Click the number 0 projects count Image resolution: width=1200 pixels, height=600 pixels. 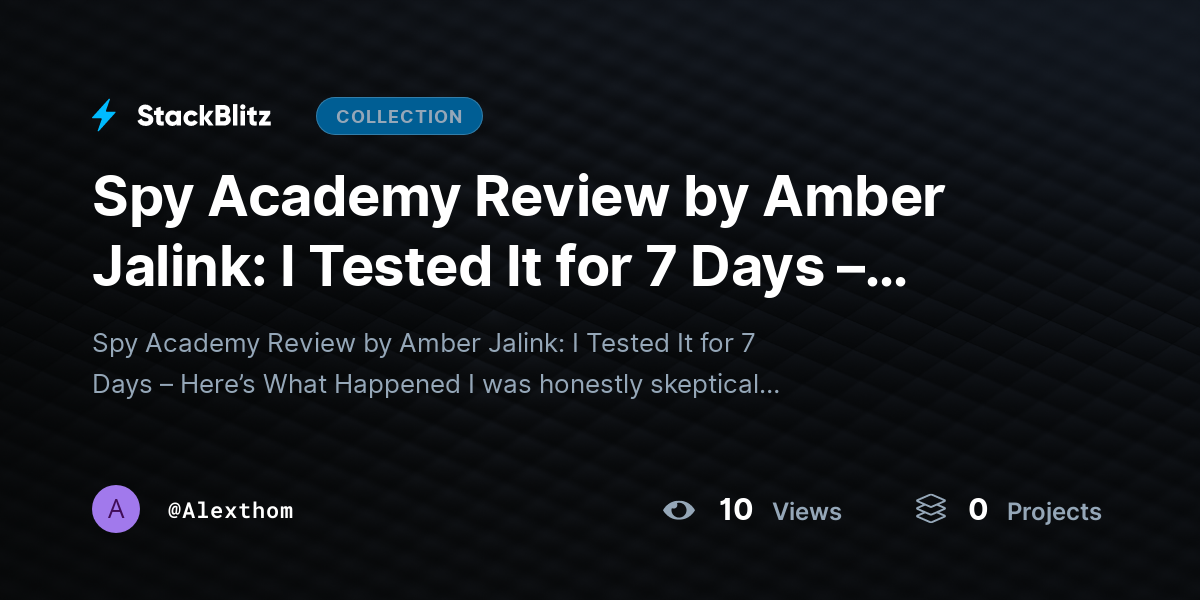click(x=978, y=510)
